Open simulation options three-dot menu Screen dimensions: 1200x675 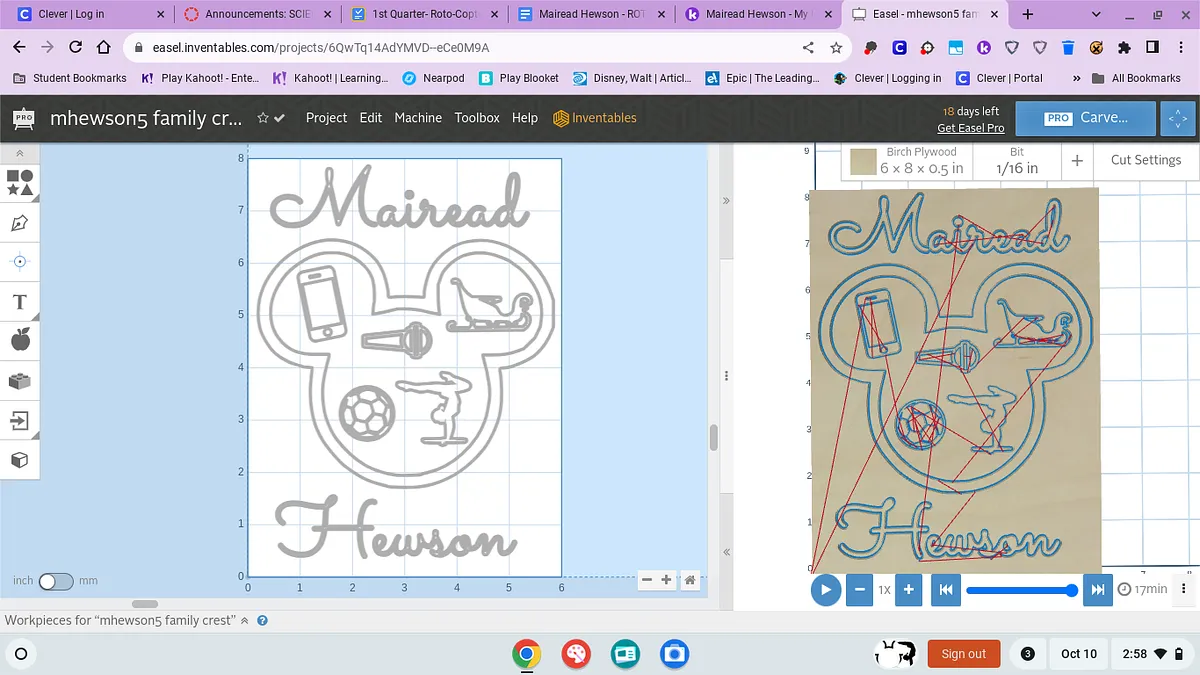coord(1184,589)
